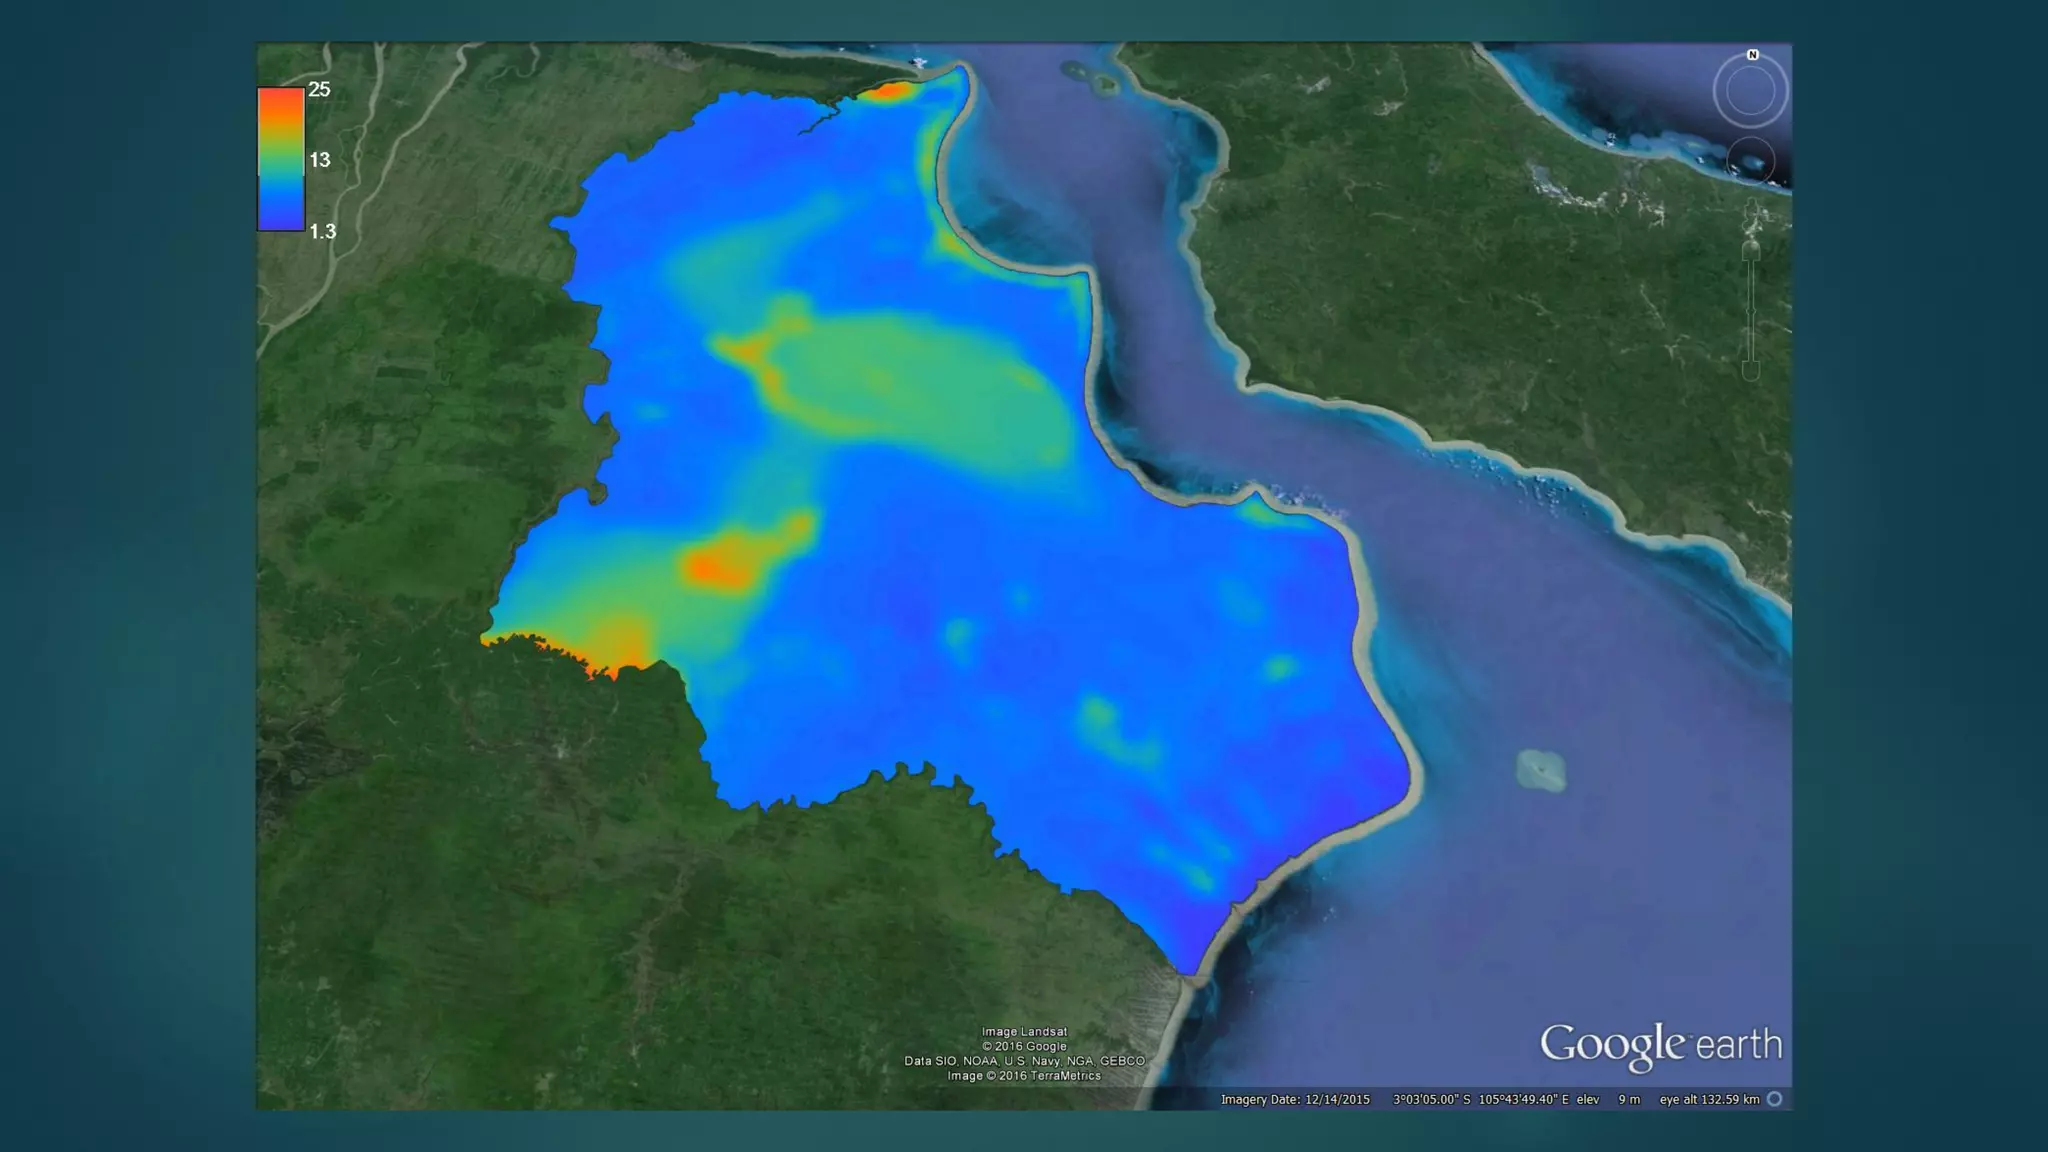
Task: Click the legend label 1.3
Action: [x=322, y=232]
